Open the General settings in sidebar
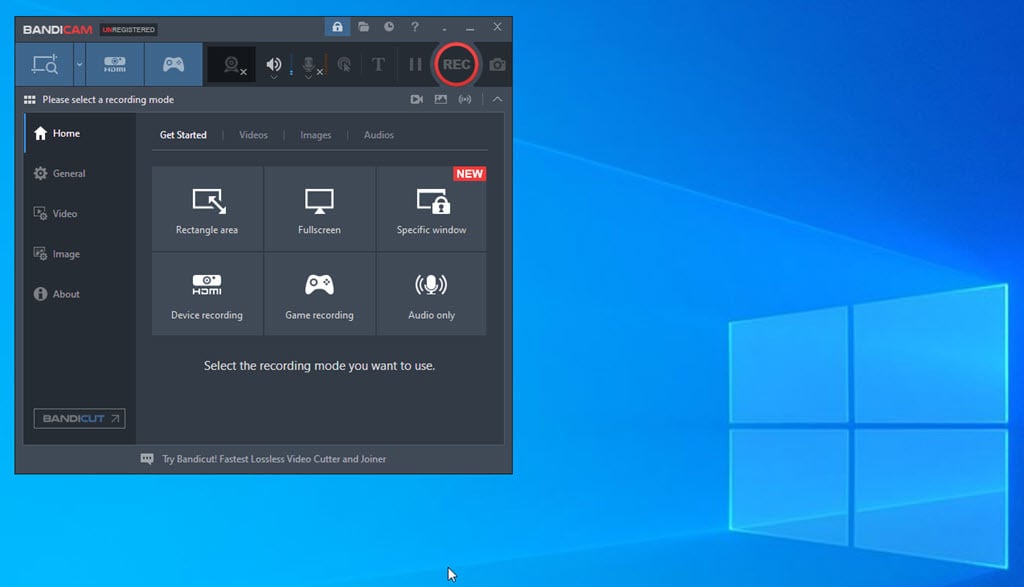Screen dimensions: 1024x587 [80, 174]
